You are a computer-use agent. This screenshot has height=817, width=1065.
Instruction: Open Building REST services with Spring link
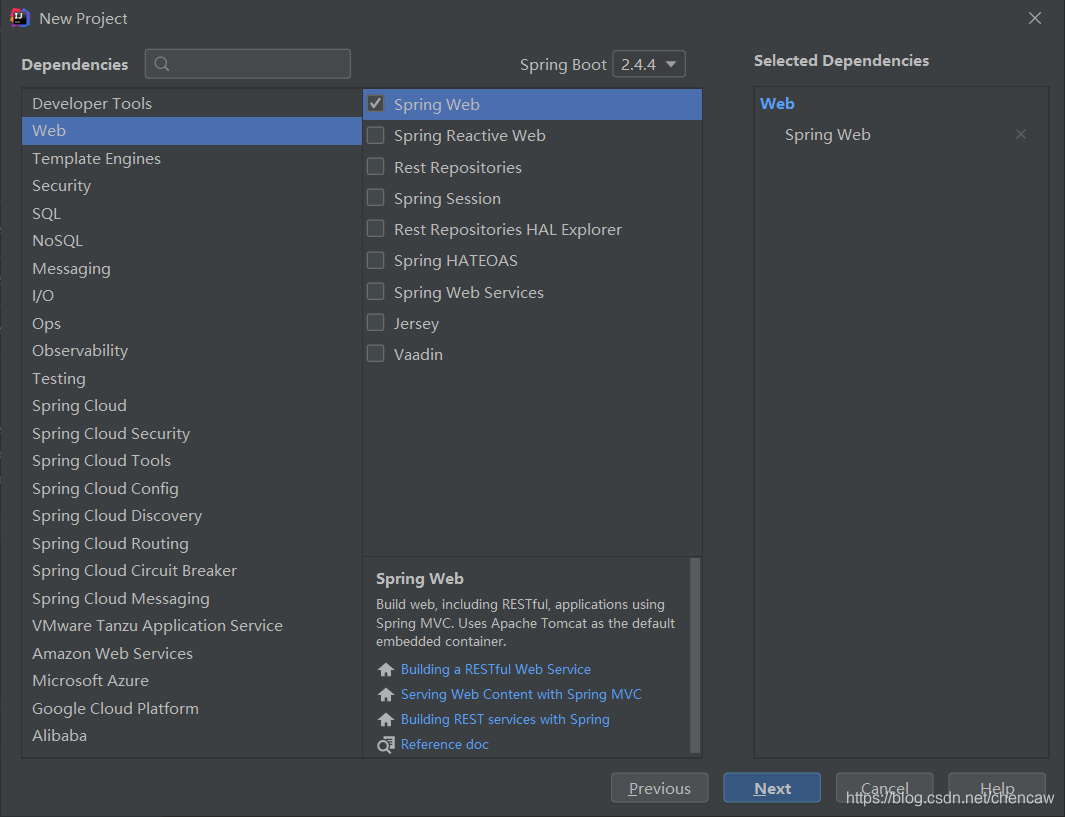point(505,719)
